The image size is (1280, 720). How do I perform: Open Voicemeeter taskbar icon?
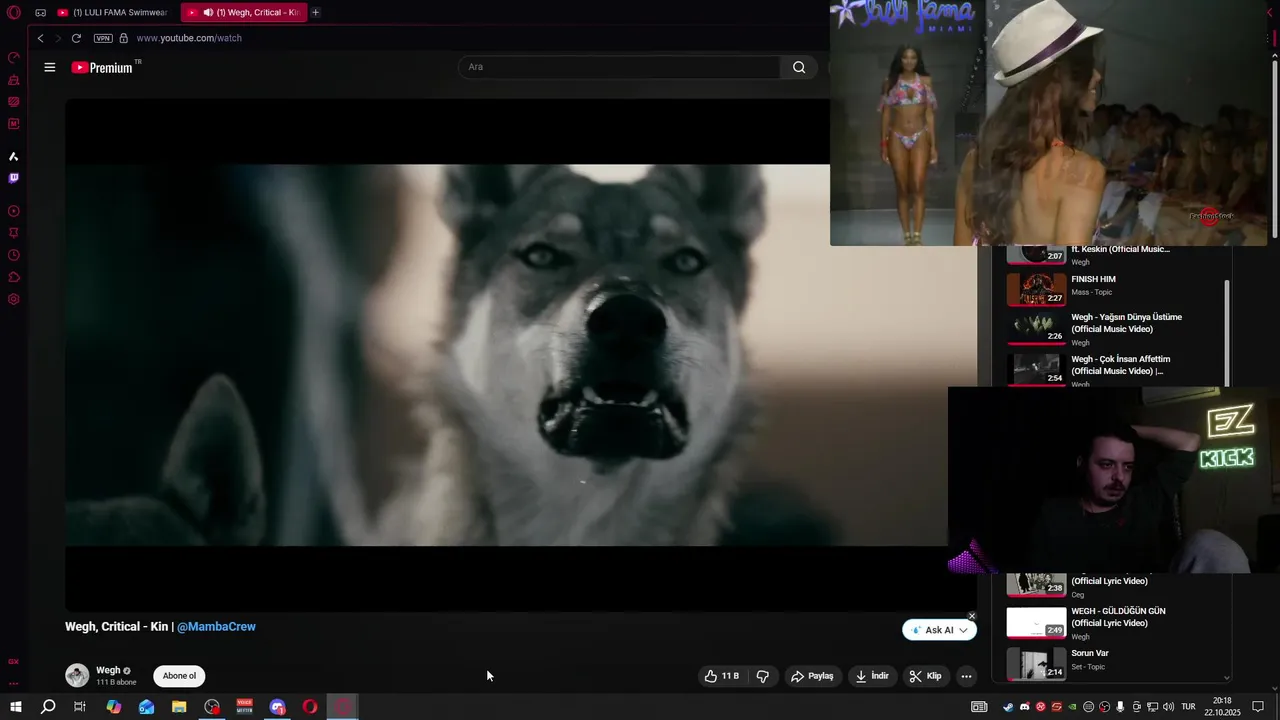245,707
